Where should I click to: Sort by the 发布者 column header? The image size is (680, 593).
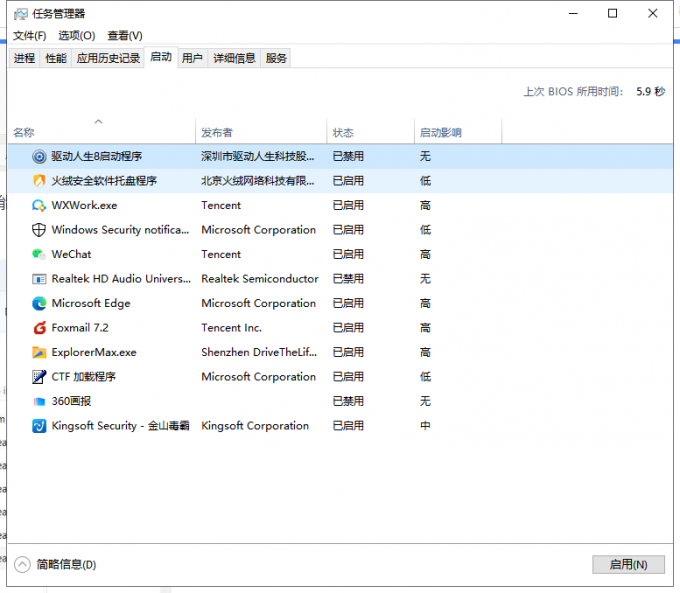tap(261, 132)
